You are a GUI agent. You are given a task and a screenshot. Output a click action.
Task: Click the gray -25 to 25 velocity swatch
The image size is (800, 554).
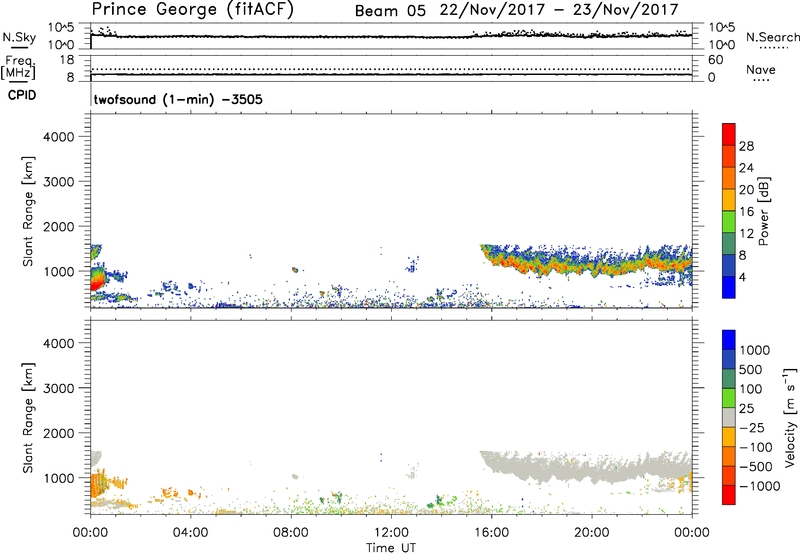point(729,417)
